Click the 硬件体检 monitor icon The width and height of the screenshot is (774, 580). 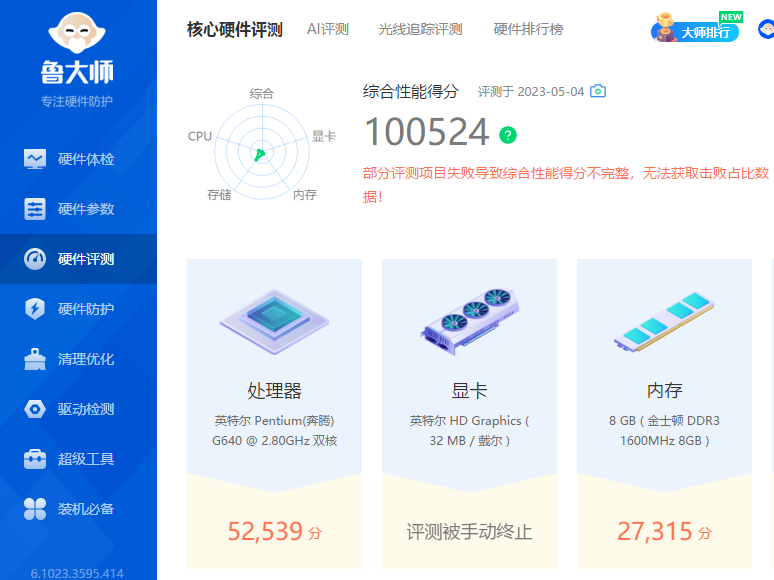(x=35, y=159)
